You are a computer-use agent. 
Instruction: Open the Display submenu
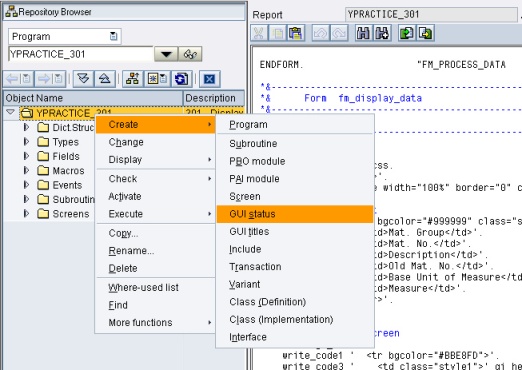[x=155, y=160]
